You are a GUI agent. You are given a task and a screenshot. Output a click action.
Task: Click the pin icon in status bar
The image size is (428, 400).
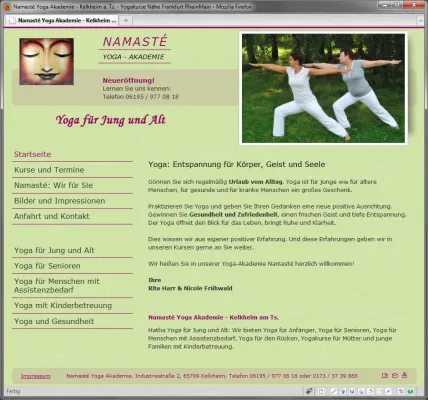click(309, 391)
